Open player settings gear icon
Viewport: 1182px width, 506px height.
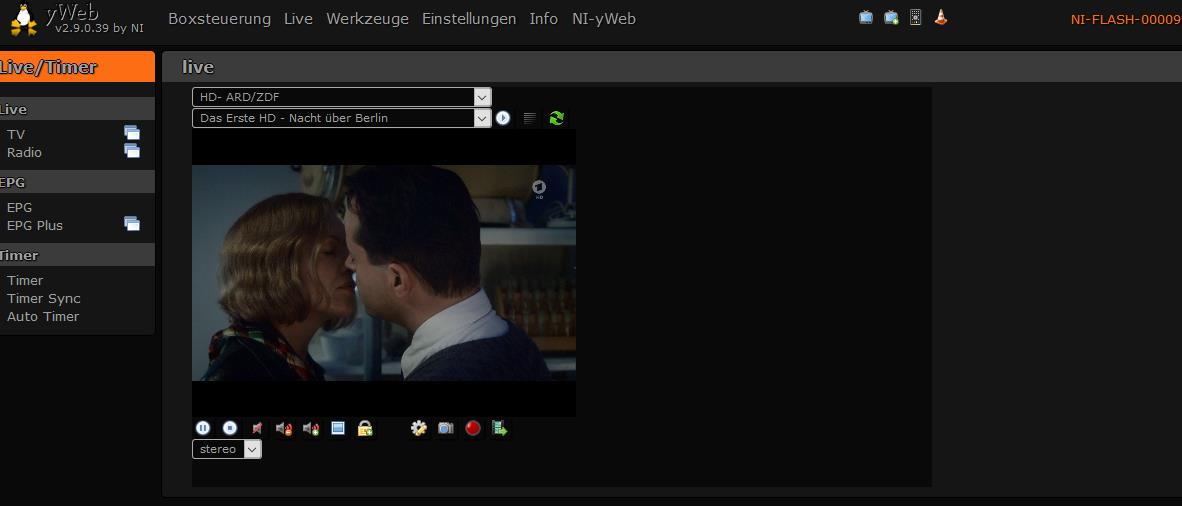coord(419,428)
